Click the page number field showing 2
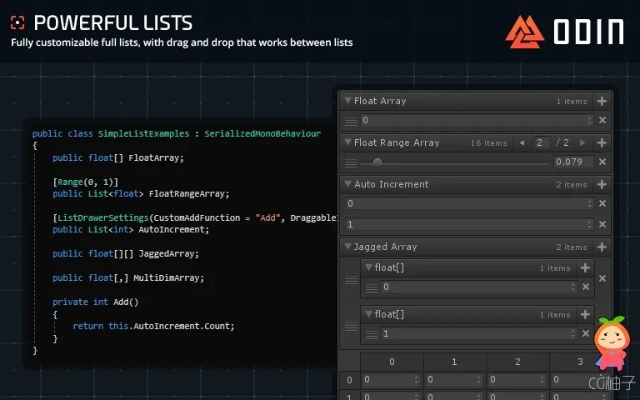 [x=541, y=143]
